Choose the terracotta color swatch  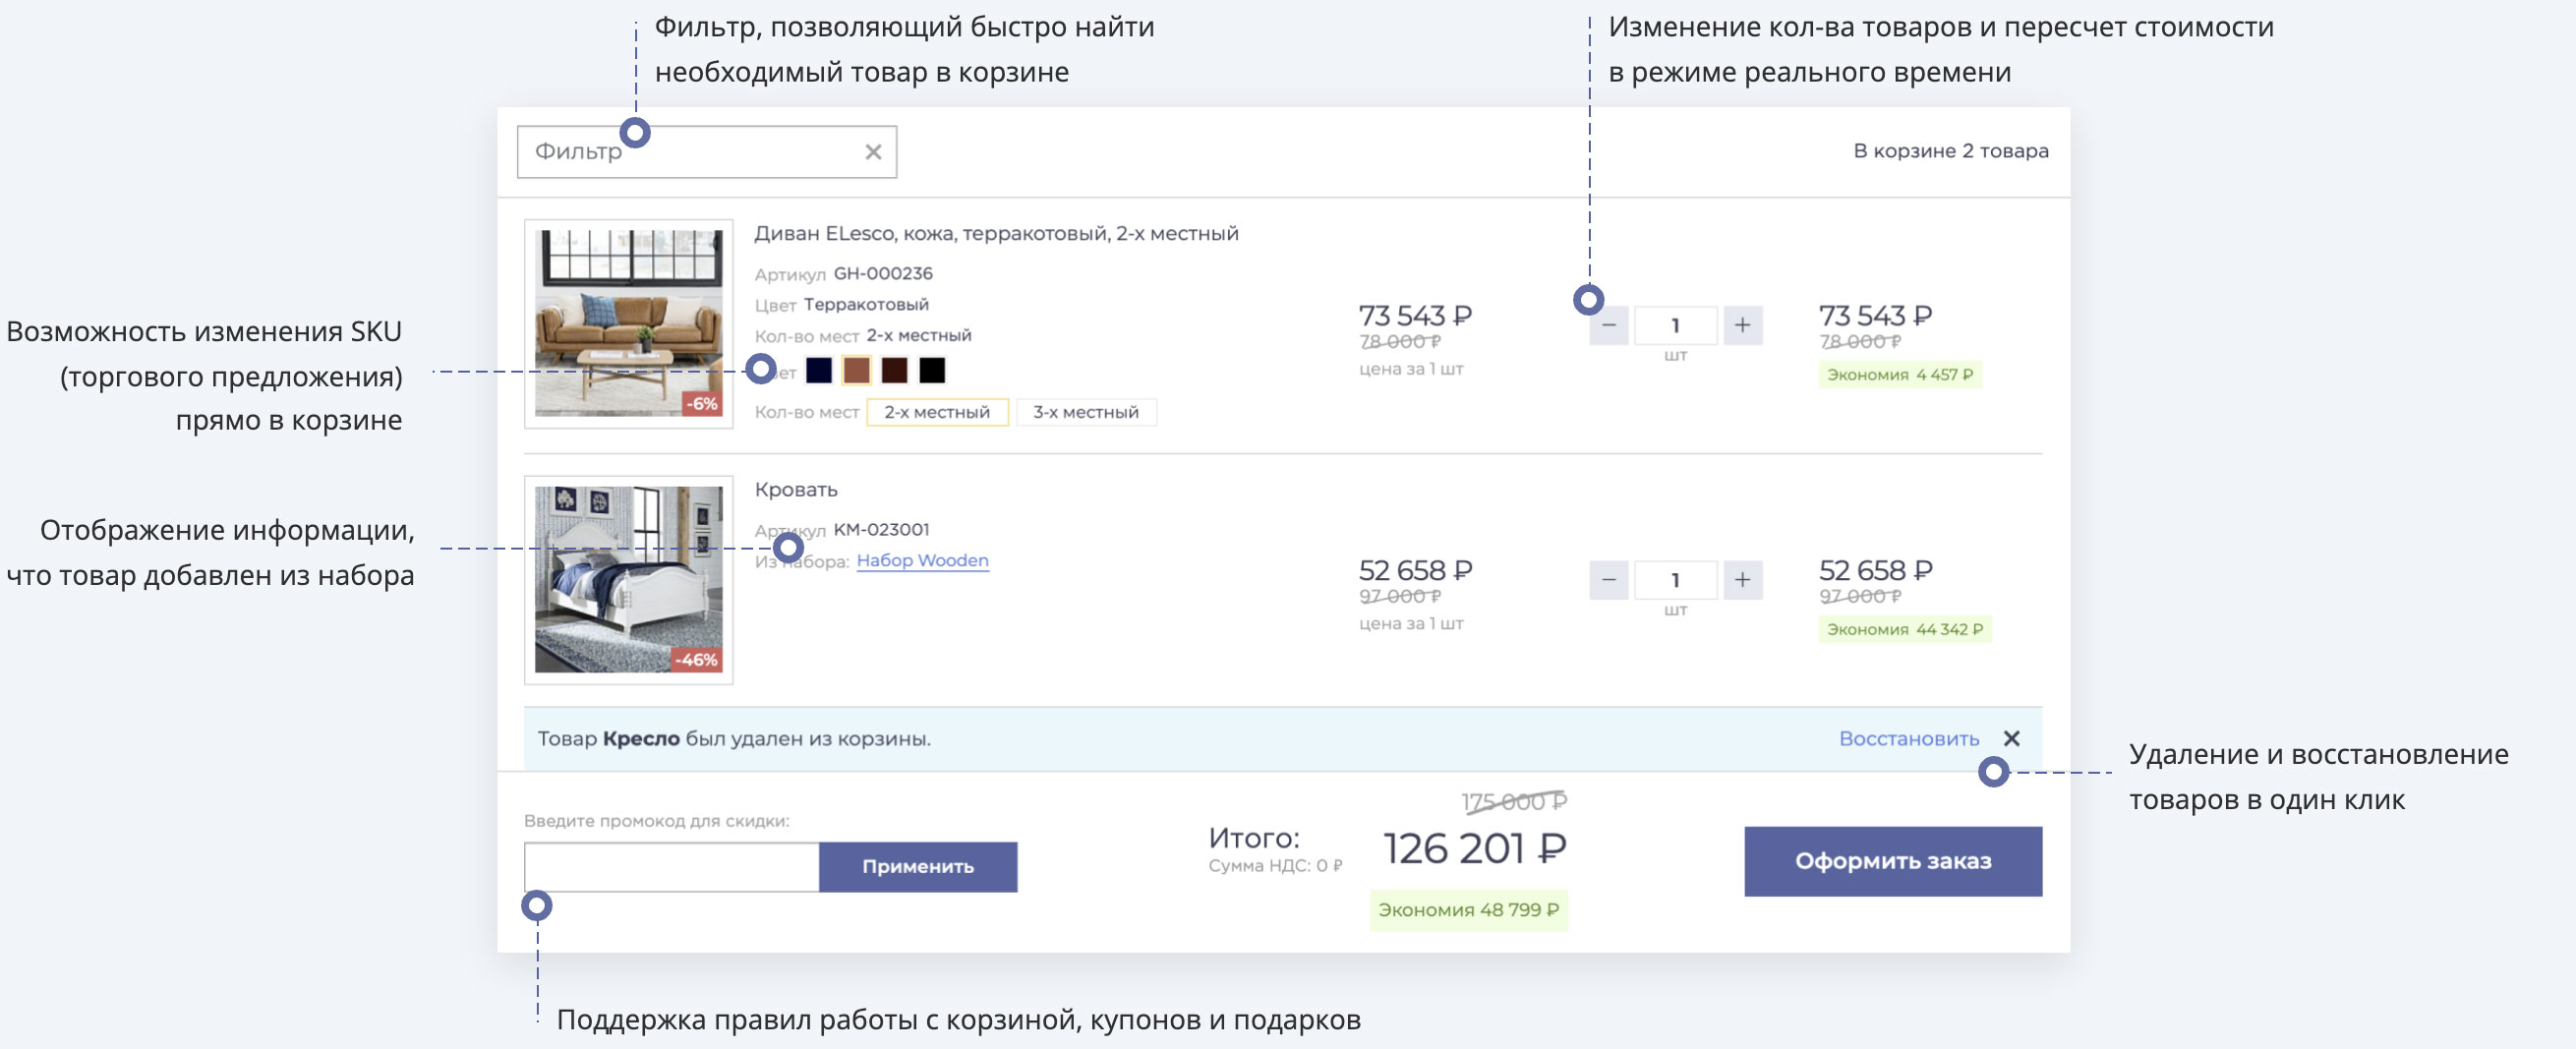[x=856, y=371]
